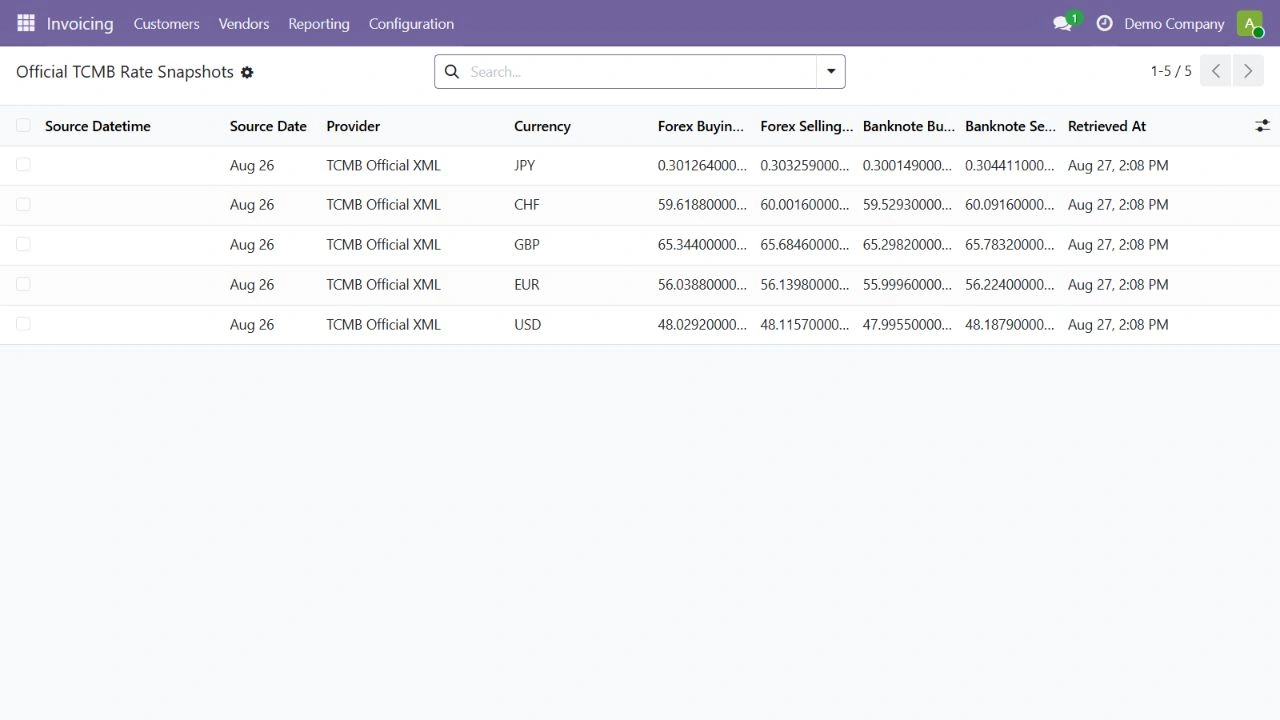Select the USD row checkbox

23,324
